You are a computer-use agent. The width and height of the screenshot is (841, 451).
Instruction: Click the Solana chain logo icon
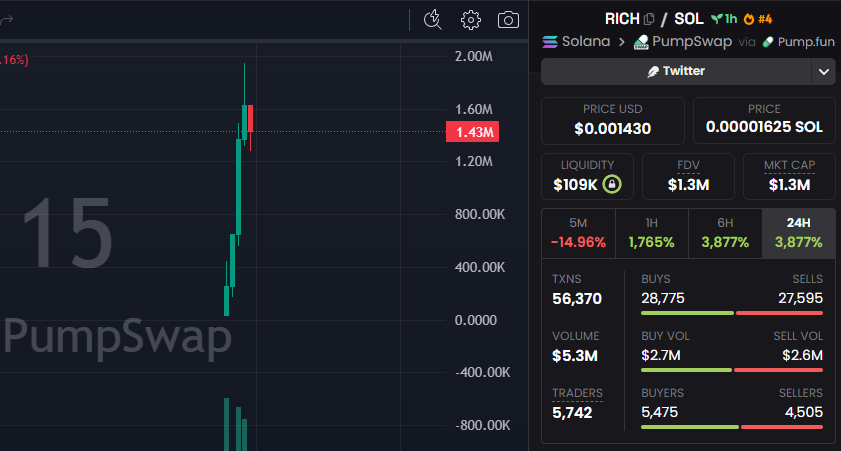tap(550, 41)
